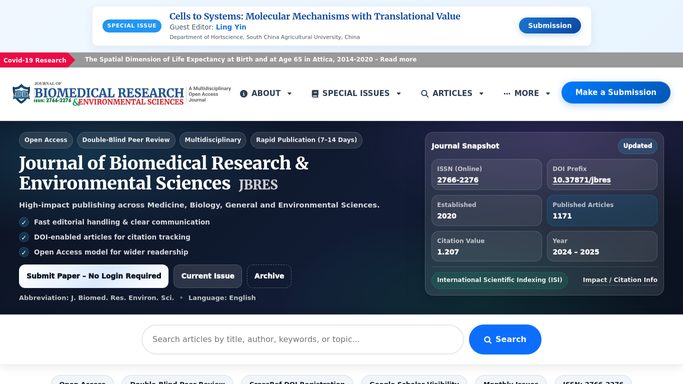Open guest editor Ling Yin link
683x384 pixels.
coord(231,27)
